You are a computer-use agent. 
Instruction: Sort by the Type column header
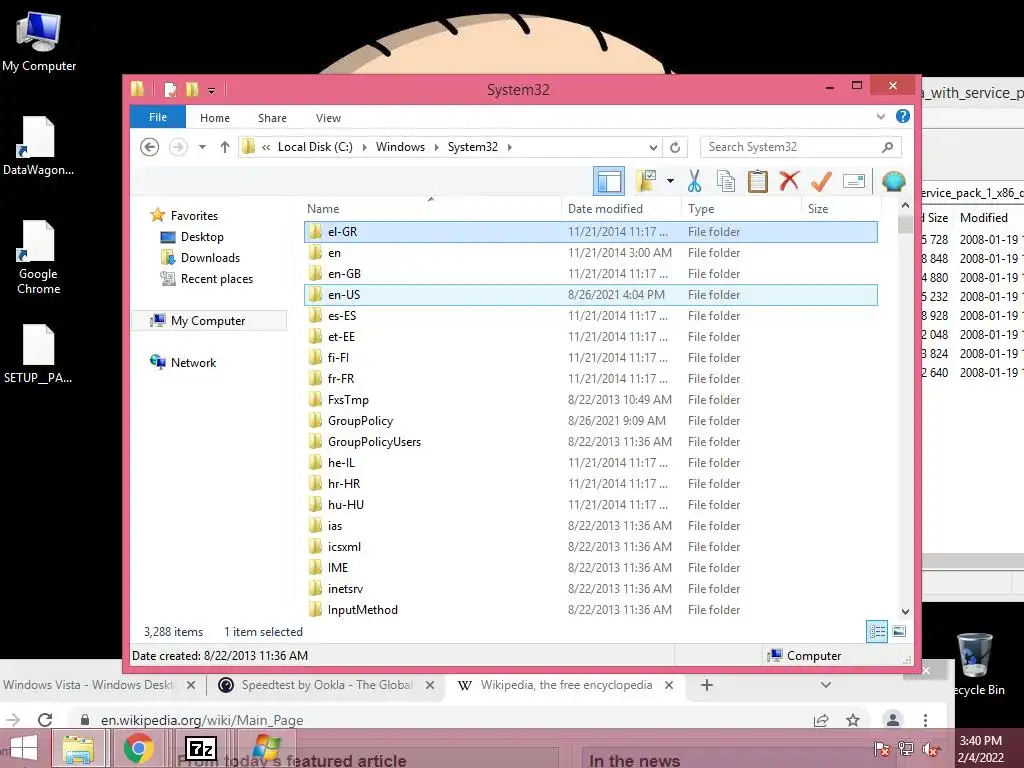coord(741,209)
